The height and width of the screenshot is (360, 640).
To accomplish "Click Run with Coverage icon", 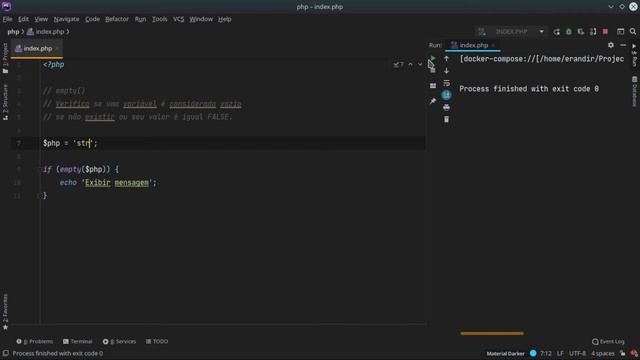I will (580, 31).
